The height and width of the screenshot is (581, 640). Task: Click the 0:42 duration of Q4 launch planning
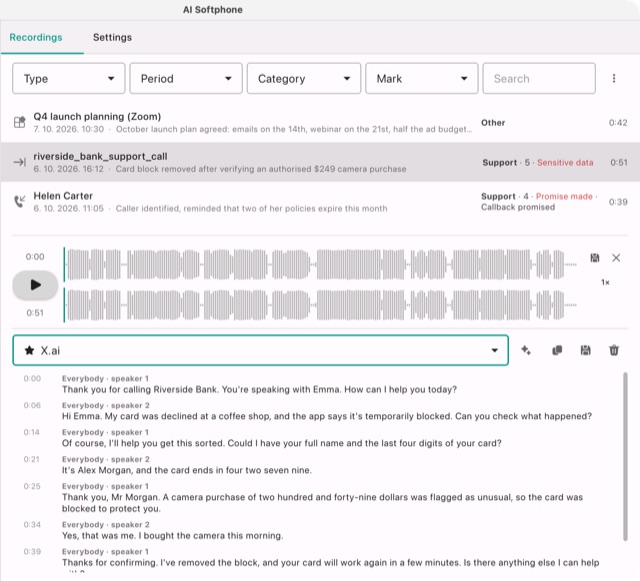[618, 122]
